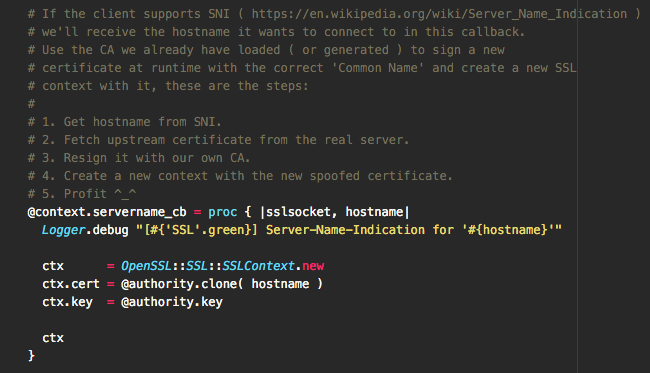Click the lone '#' empty comment line

31,104
